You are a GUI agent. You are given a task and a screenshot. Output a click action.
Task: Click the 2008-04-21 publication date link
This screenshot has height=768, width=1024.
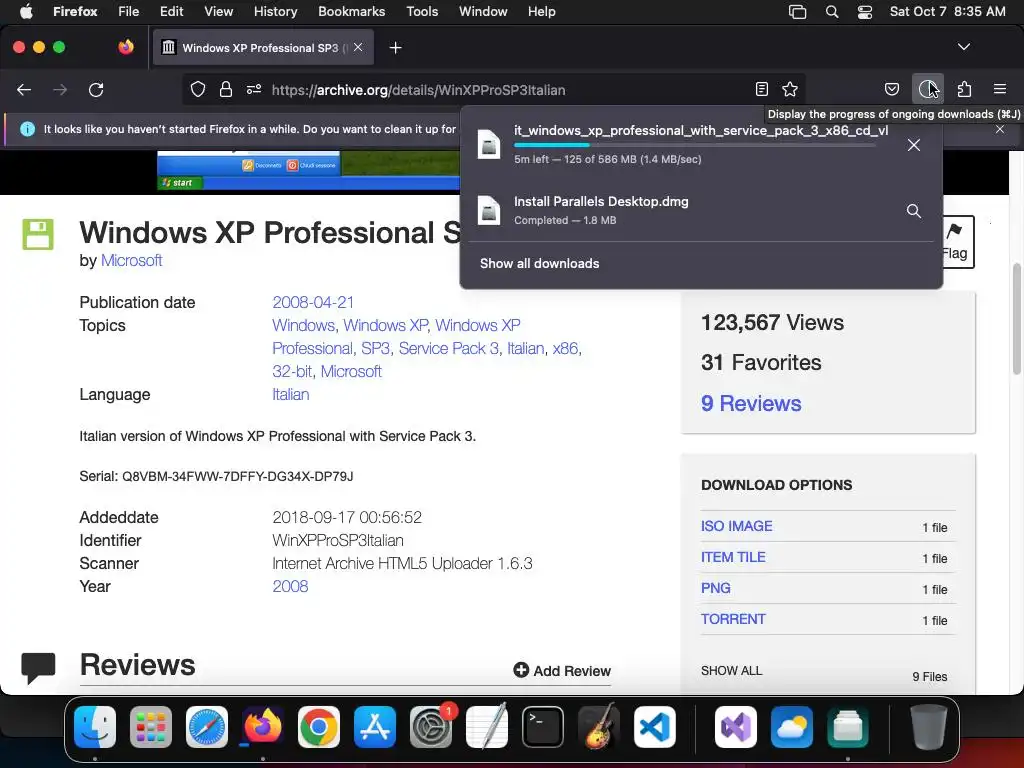click(x=313, y=302)
